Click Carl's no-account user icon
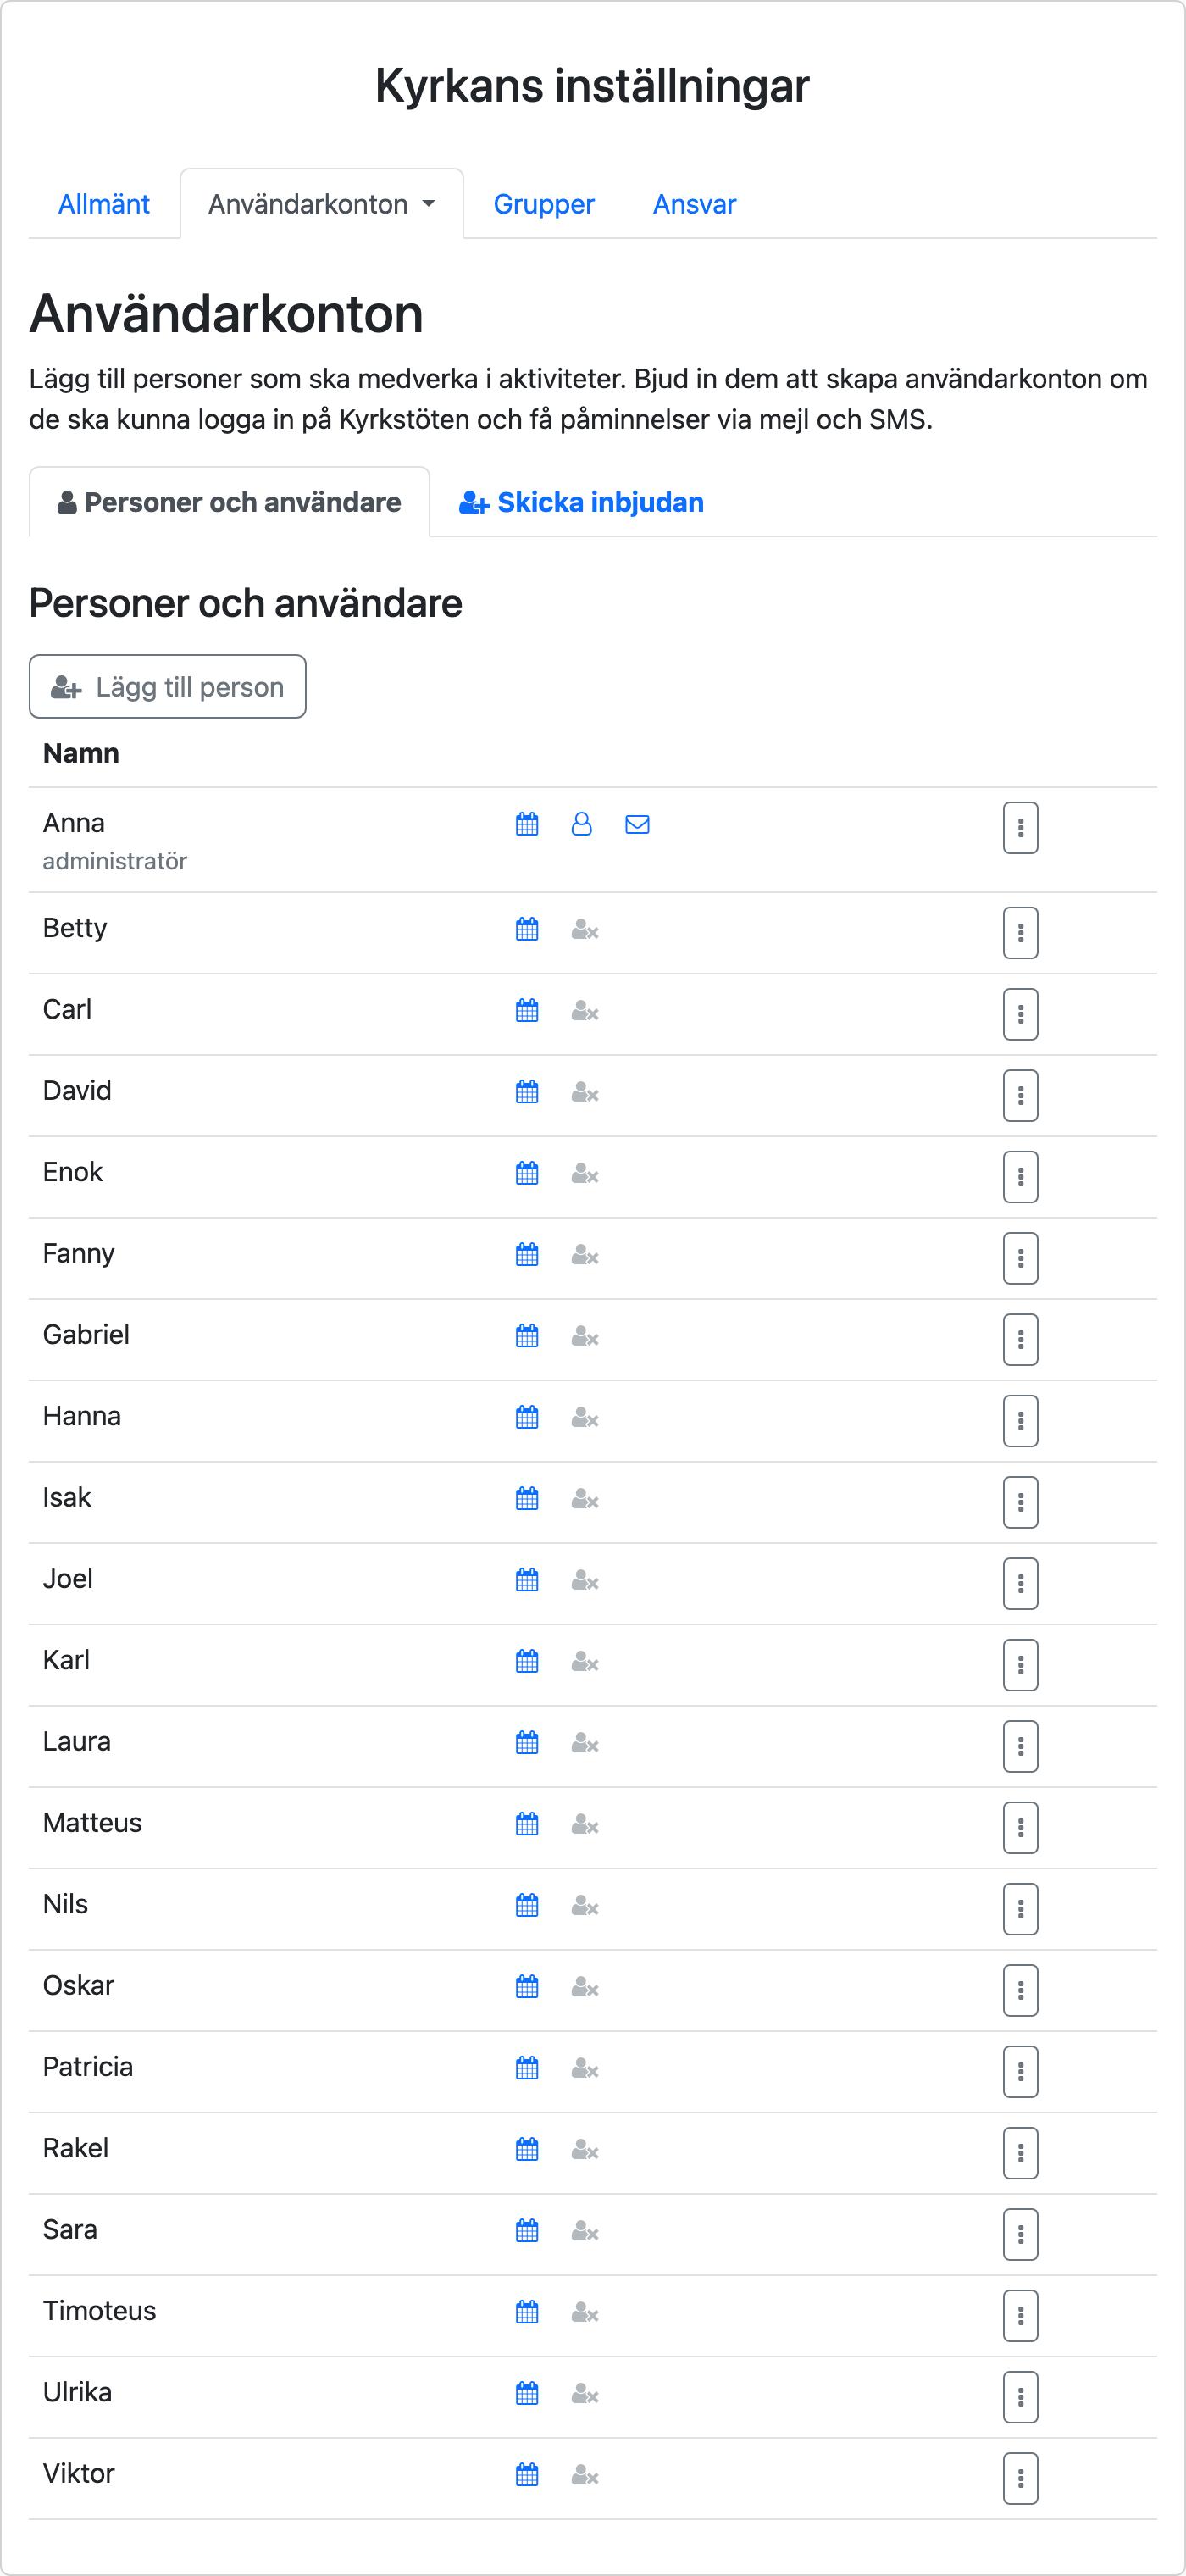Screen dimensions: 1186x2576 coord(585,1011)
